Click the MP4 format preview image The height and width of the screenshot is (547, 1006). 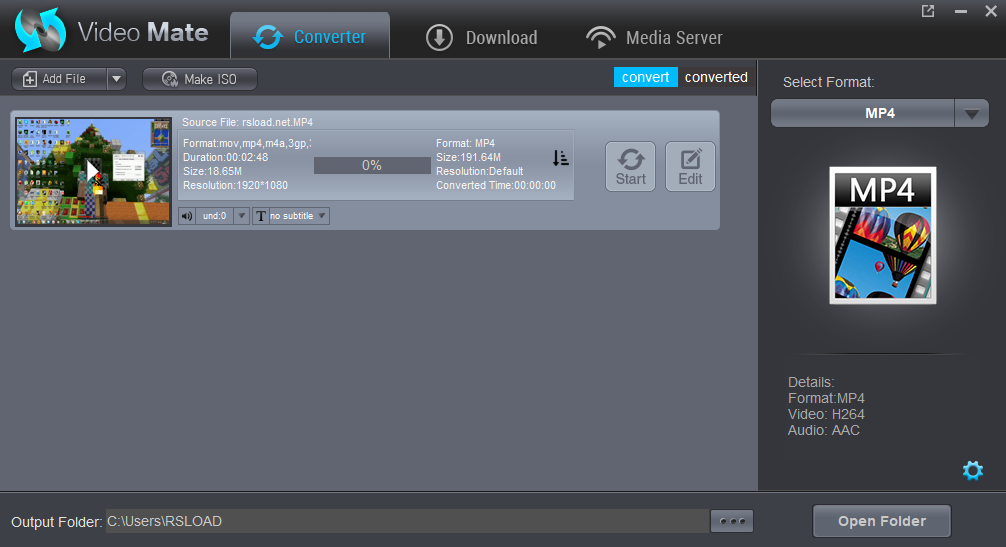click(883, 235)
